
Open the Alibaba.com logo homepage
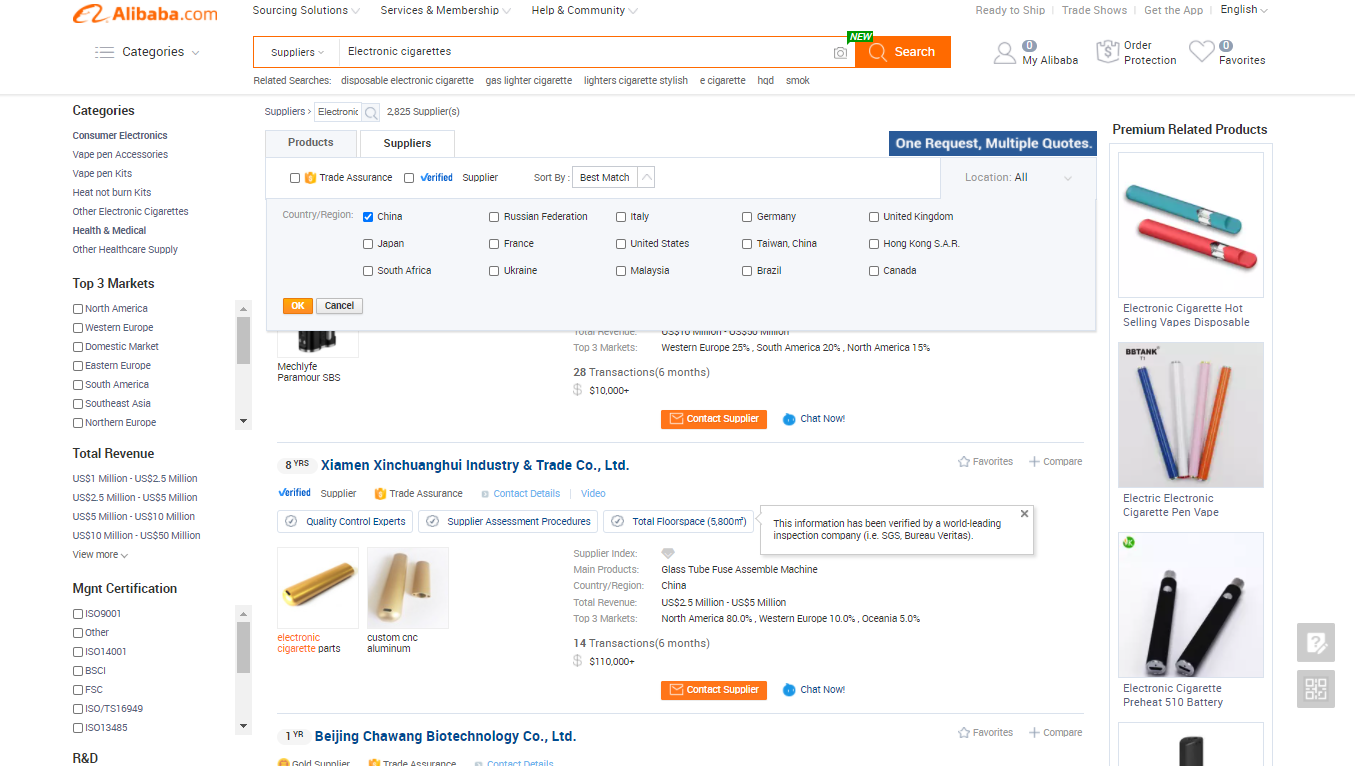click(x=145, y=13)
